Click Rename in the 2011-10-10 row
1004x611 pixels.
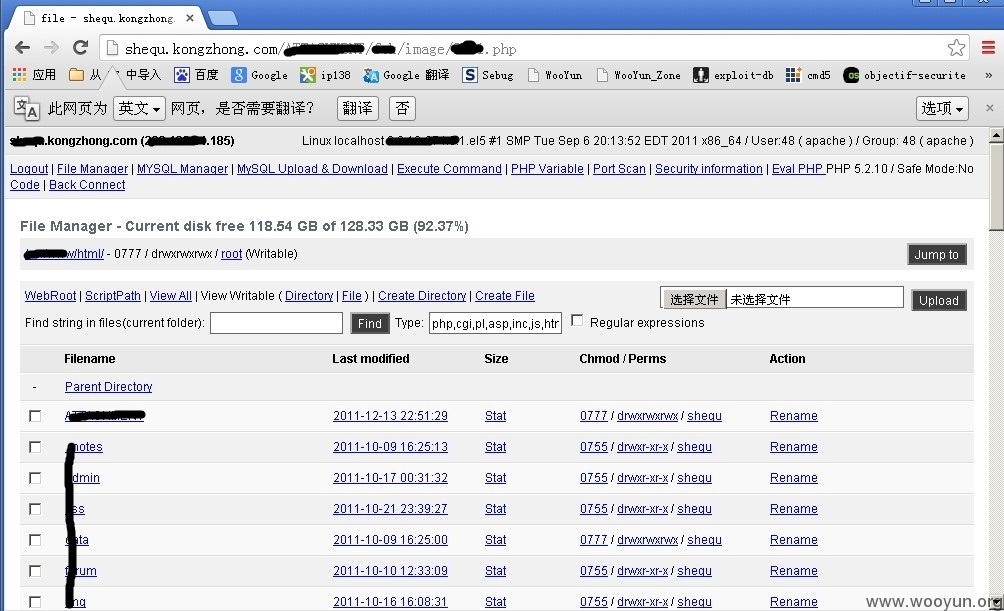click(793, 571)
